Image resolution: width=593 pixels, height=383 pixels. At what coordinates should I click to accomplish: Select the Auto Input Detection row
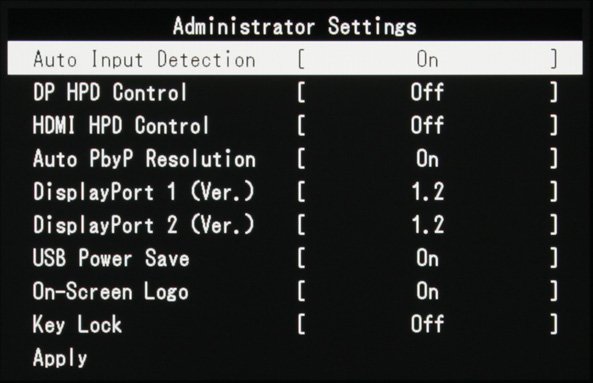(x=295, y=58)
